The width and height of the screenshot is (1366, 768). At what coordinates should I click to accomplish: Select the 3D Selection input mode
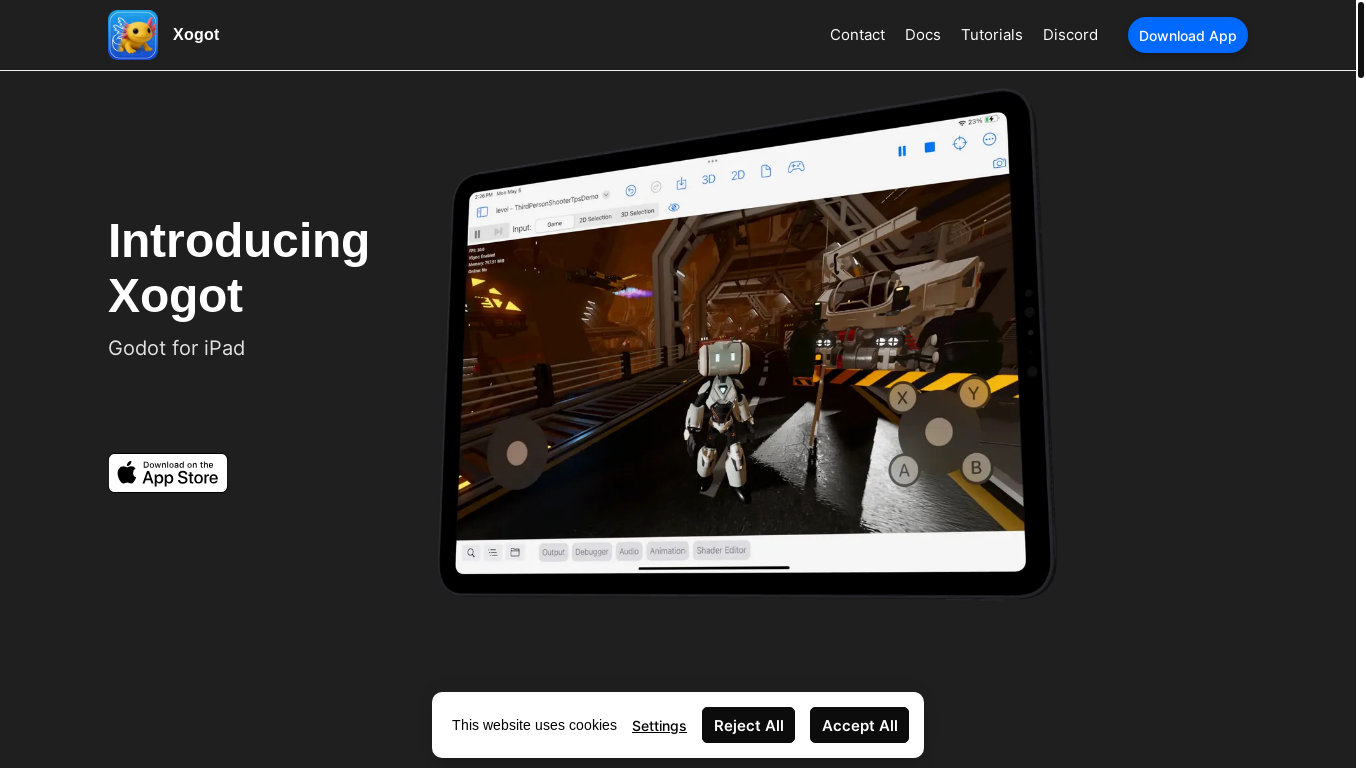pyautogui.click(x=637, y=212)
